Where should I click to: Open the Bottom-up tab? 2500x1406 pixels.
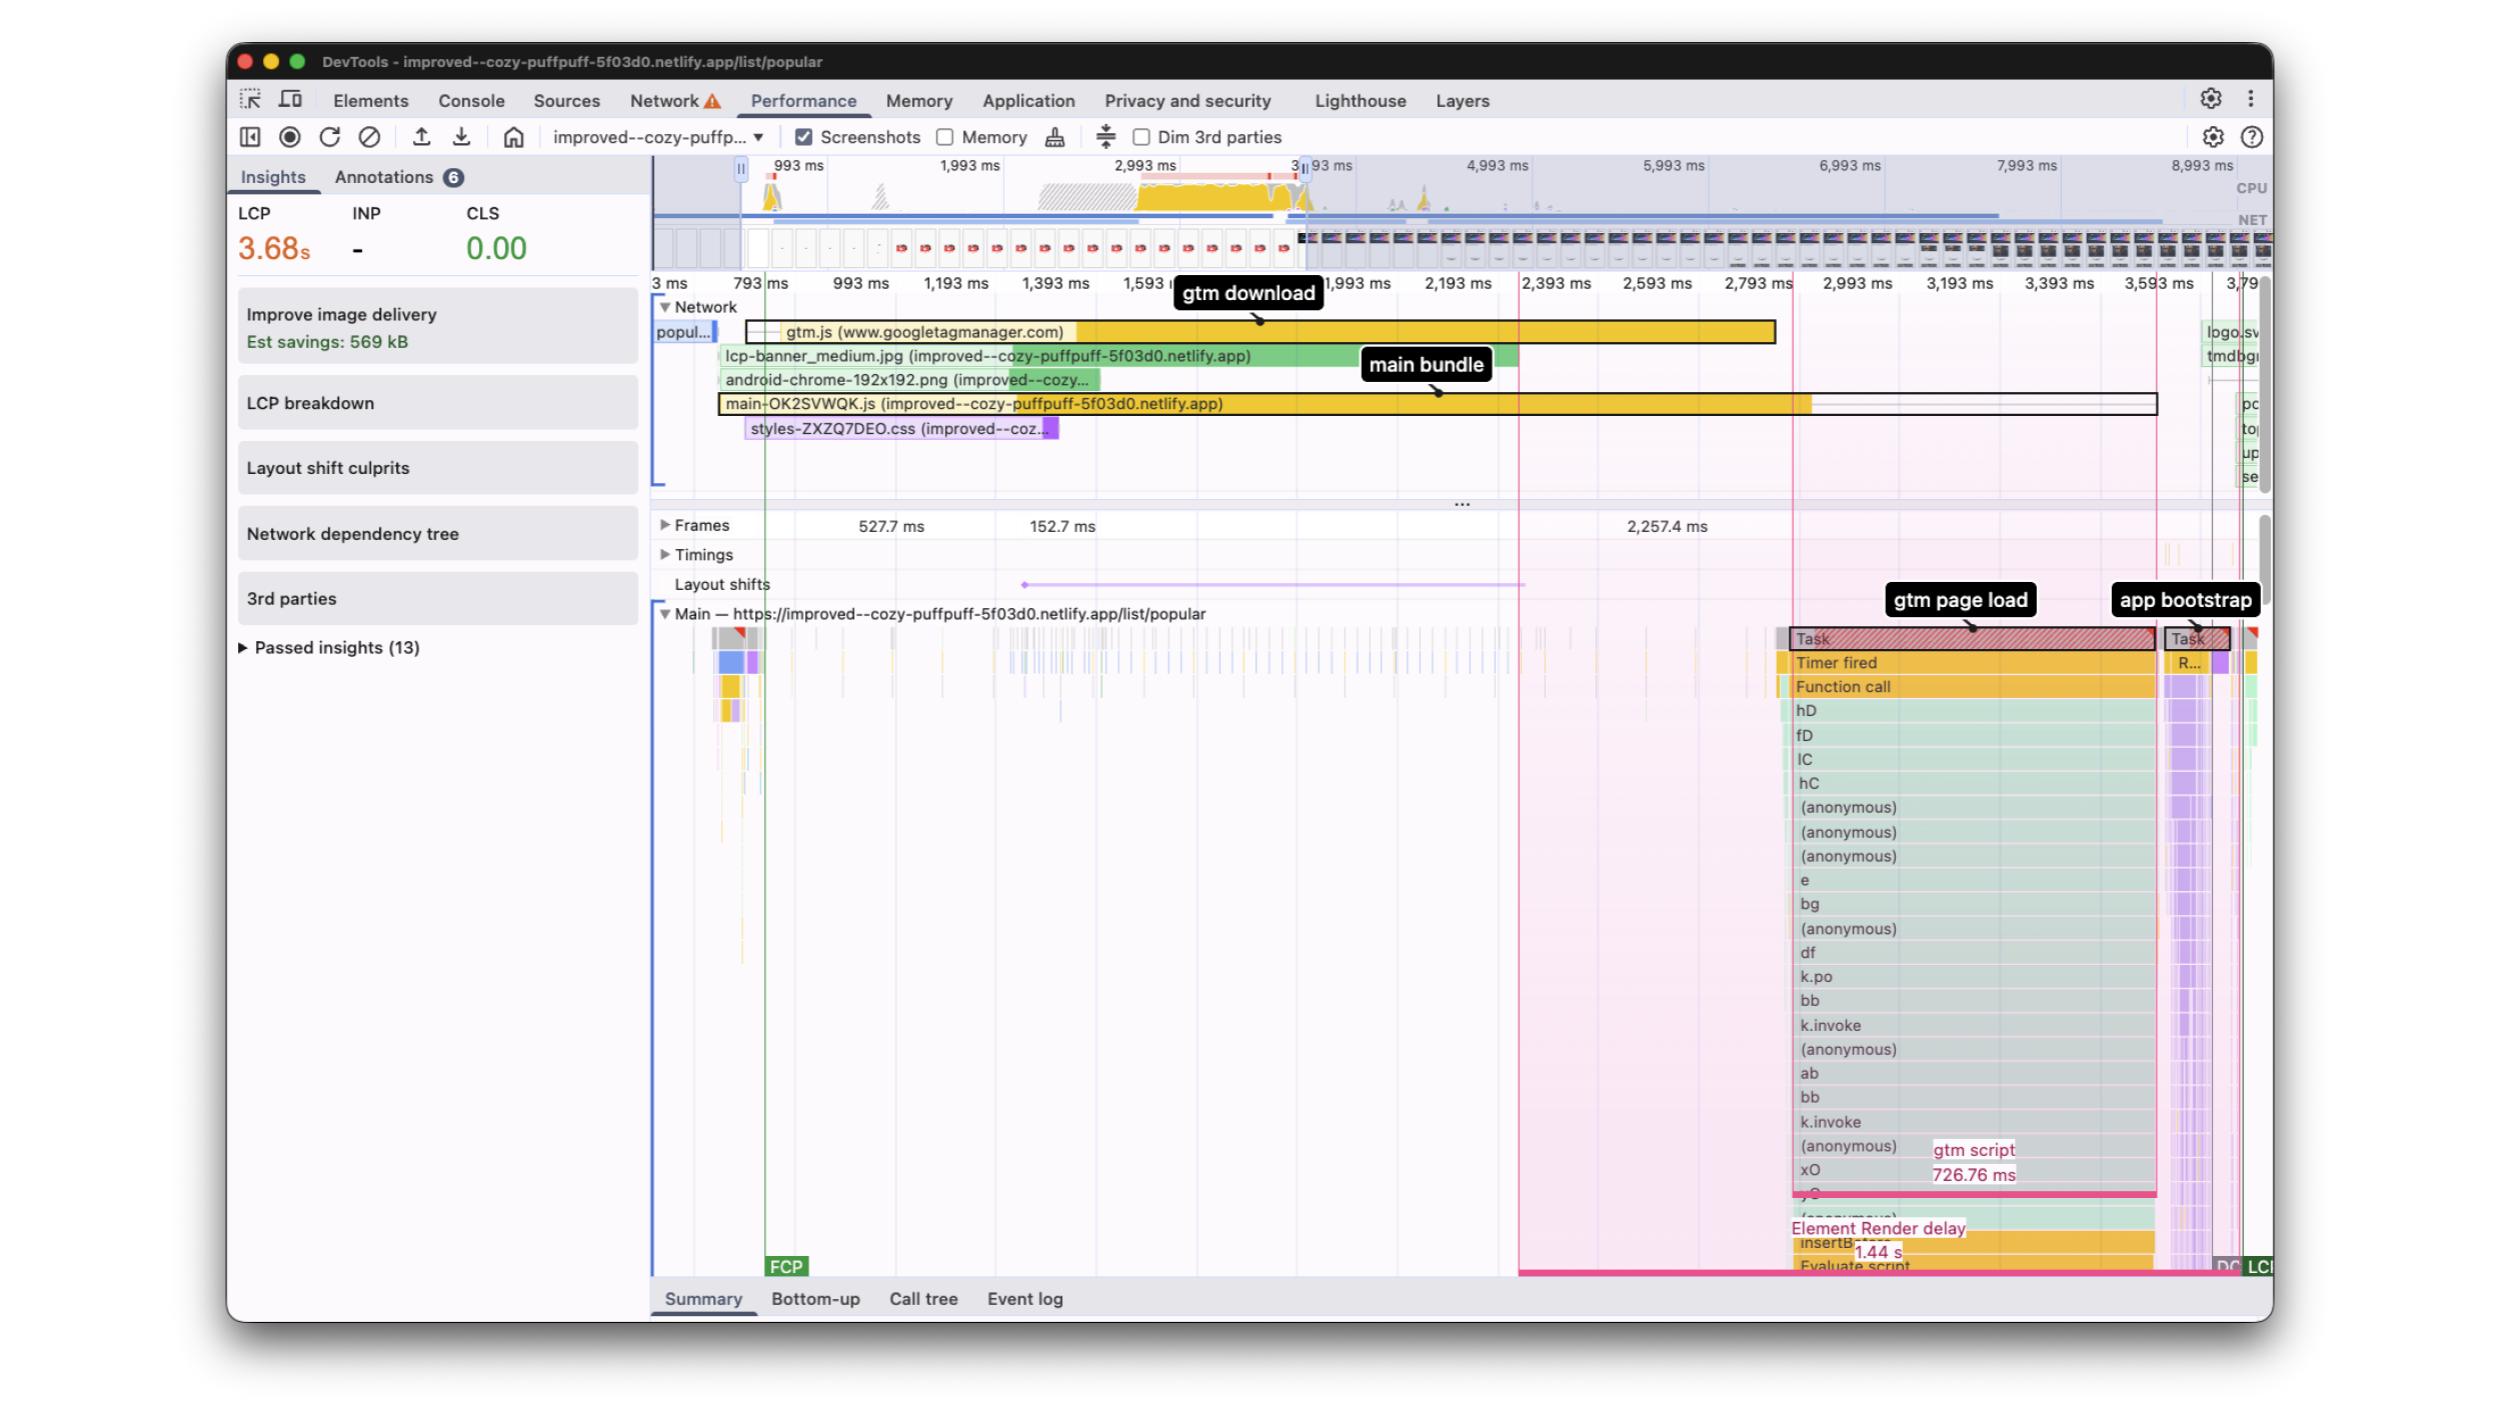pyautogui.click(x=815, y=1299)
